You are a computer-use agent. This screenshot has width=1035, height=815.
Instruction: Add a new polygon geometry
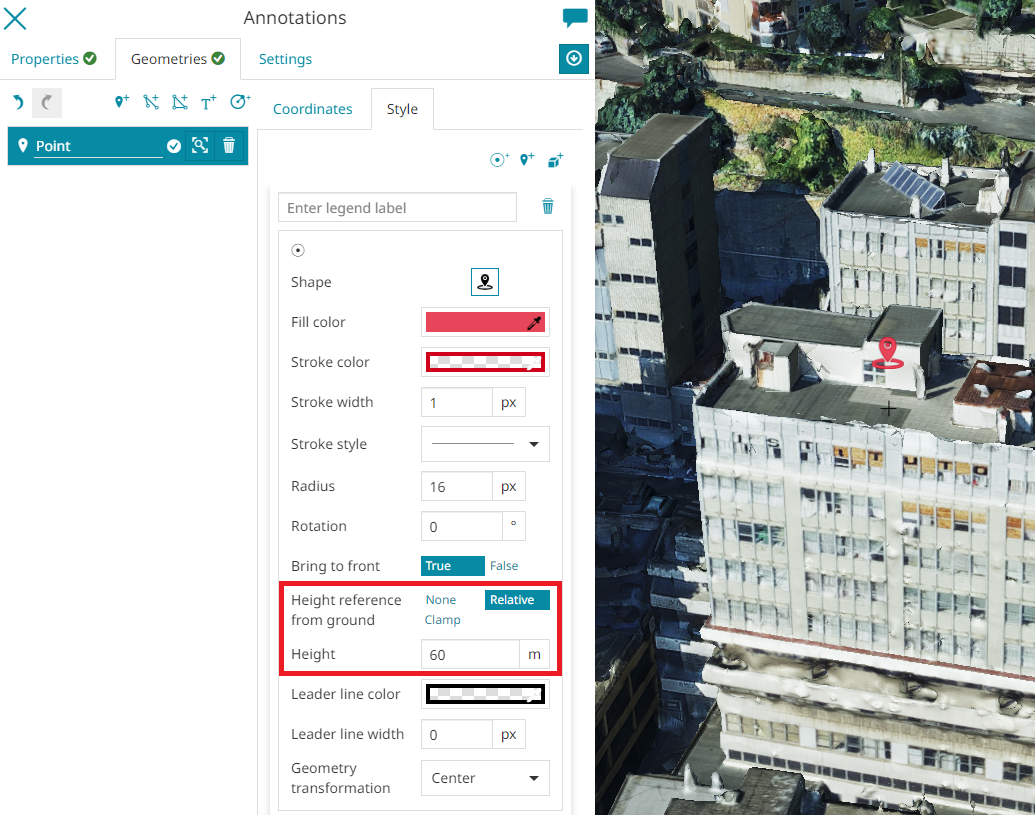[x=179, y=102]
